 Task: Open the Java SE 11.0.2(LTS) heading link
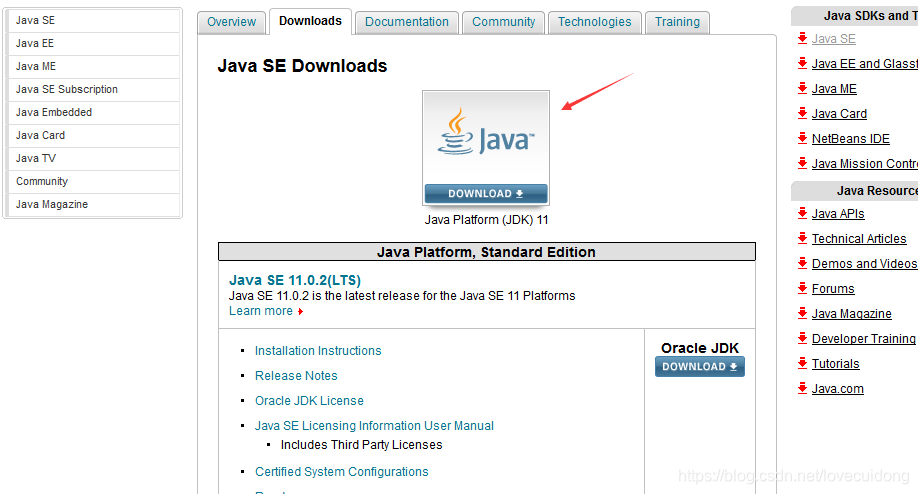tap(295, 280)
